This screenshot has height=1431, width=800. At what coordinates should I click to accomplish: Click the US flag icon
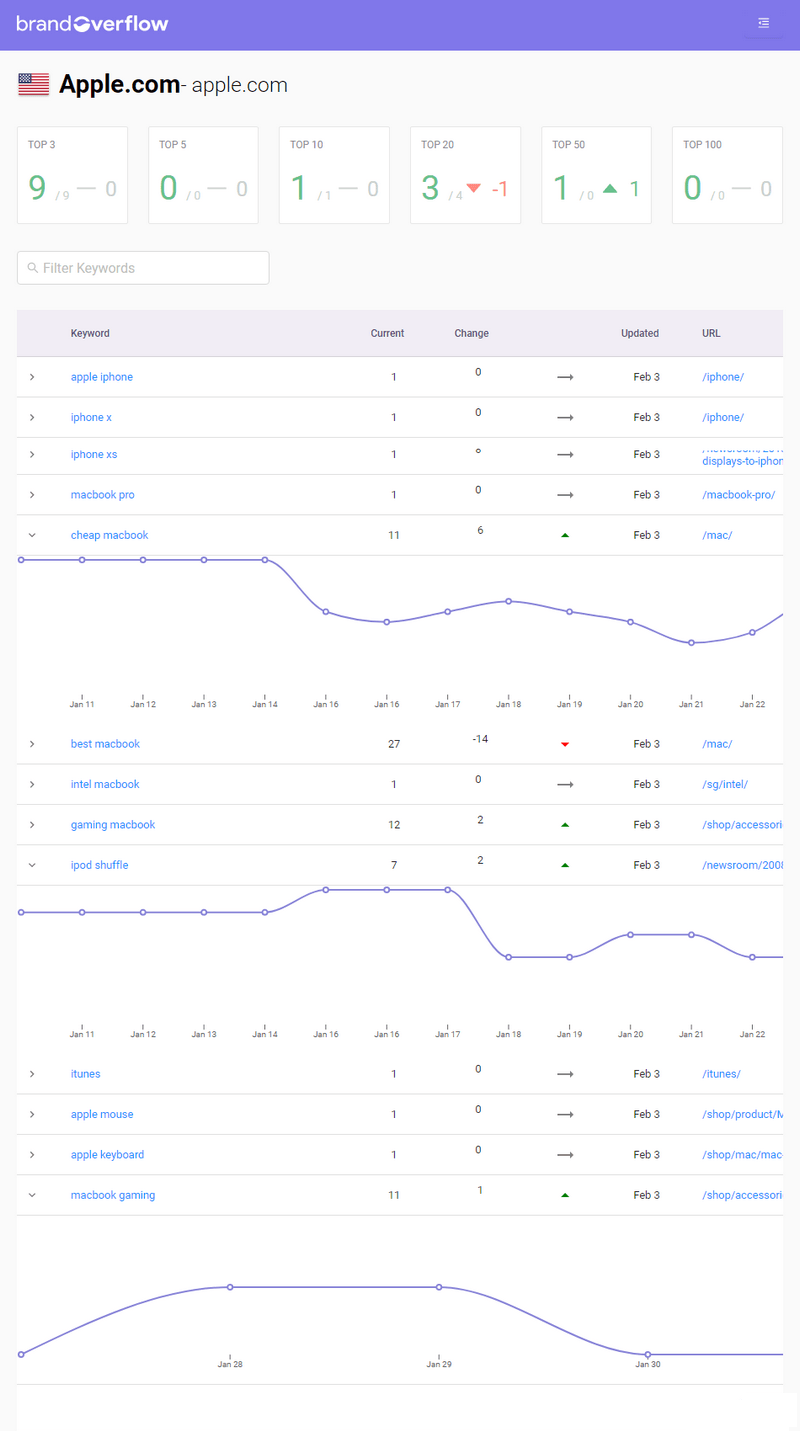34,85
